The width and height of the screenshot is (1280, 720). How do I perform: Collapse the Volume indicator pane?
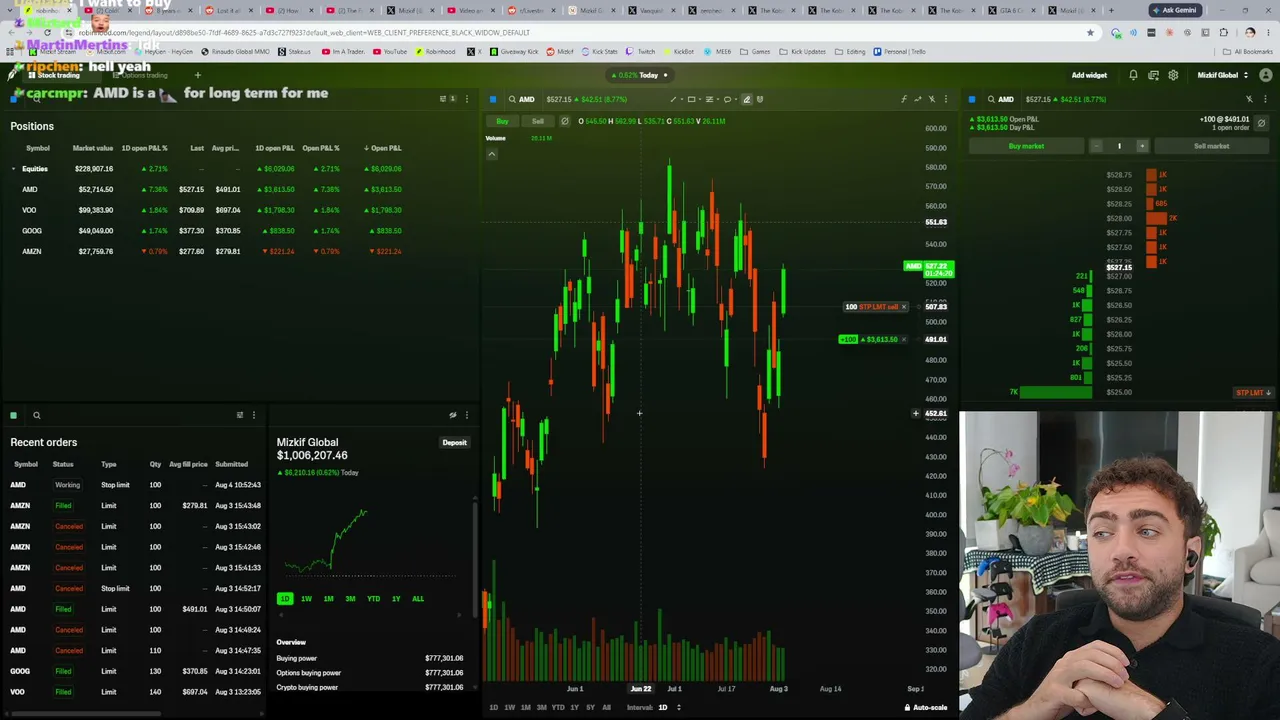[x=491, y=154]
